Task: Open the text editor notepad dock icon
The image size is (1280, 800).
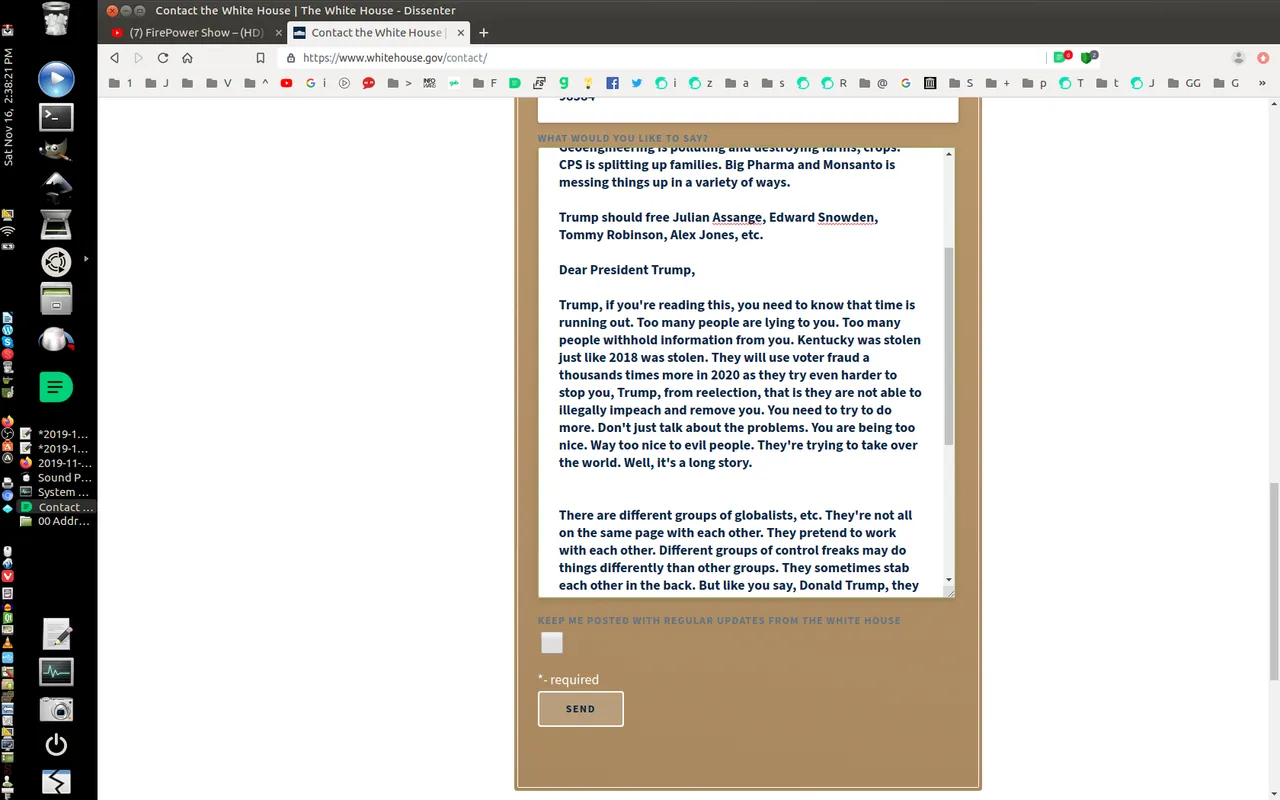Action: point(56,634)
